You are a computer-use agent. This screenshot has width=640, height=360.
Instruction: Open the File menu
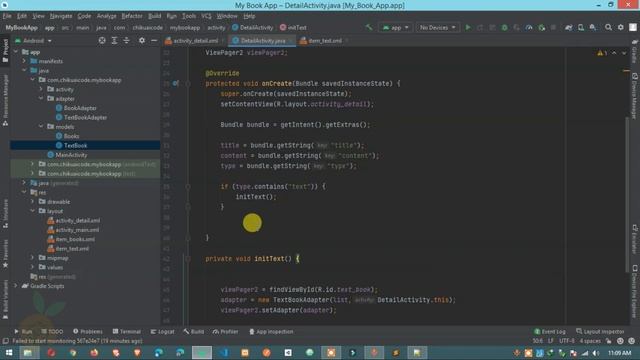[7, 16]
